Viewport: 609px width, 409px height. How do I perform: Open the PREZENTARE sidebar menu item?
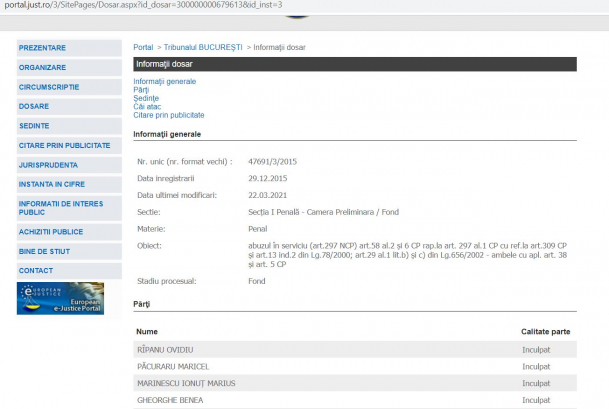click(x=42, y=47)
